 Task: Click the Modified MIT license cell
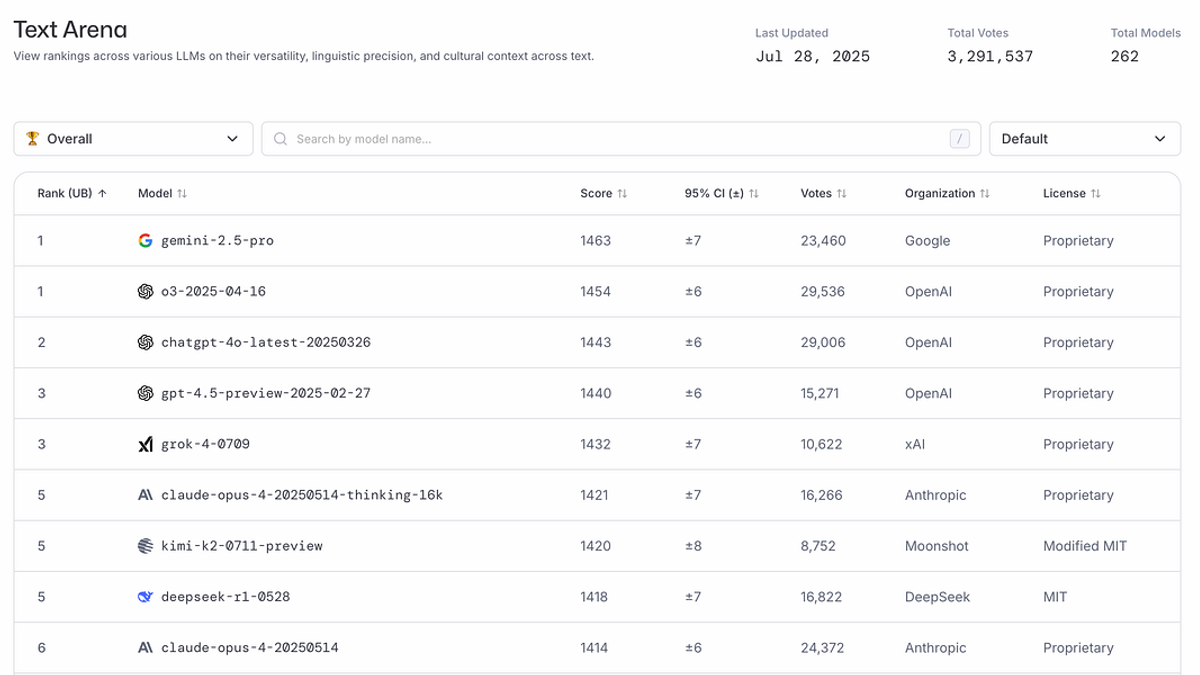pyautogui.click(x=1085, y=546)
